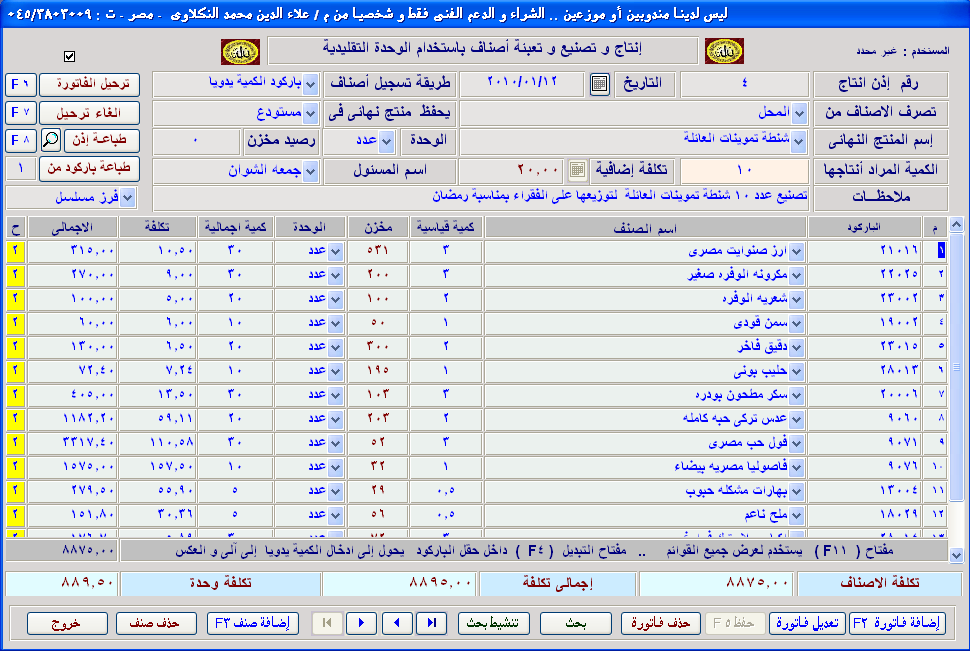Screen dimensions: 970x651
Task: Click the emblem logo right of the title
Action: 724,51
